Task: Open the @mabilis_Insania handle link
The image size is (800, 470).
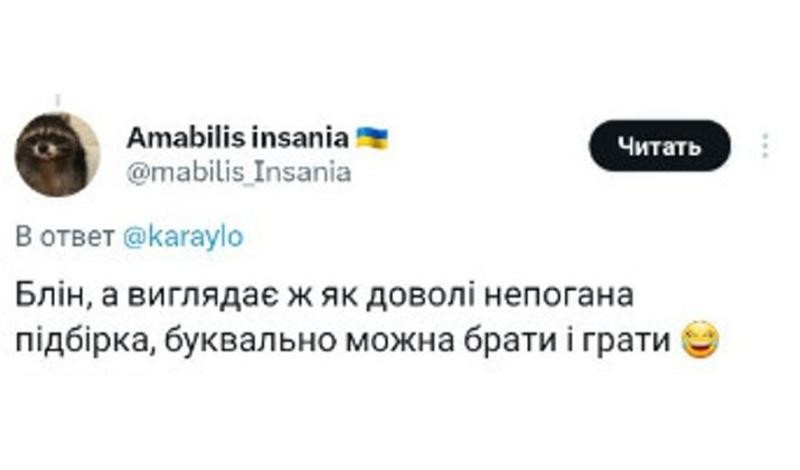Action: 239,172
